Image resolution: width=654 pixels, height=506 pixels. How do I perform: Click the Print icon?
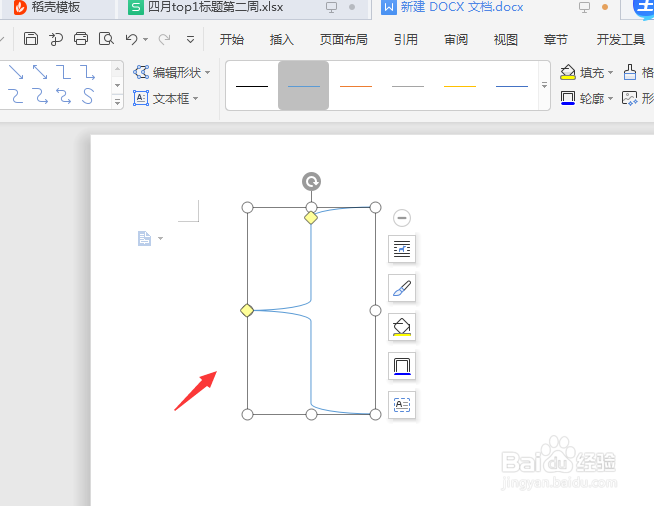click(x=81, y=39)
